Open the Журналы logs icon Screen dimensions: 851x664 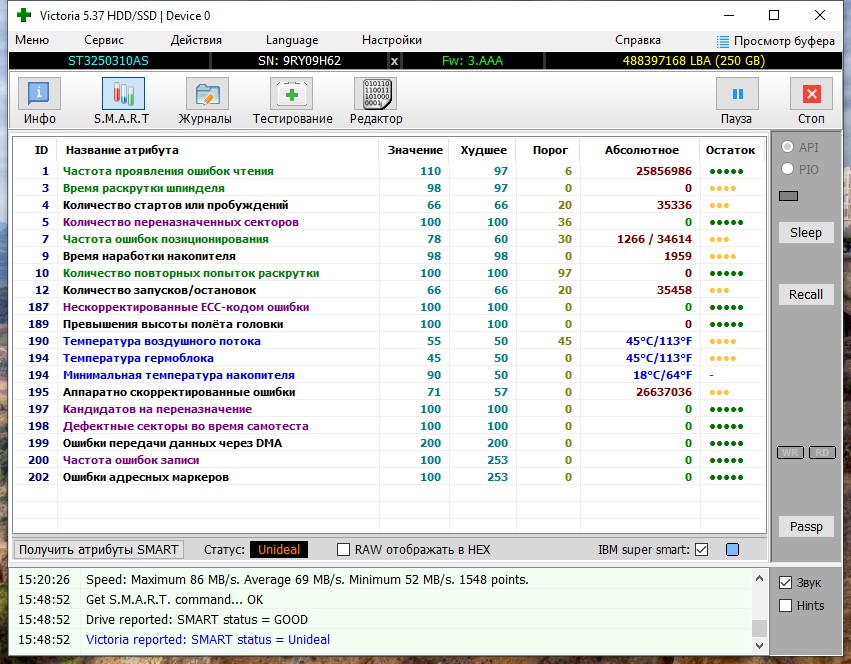coord(207,93)
